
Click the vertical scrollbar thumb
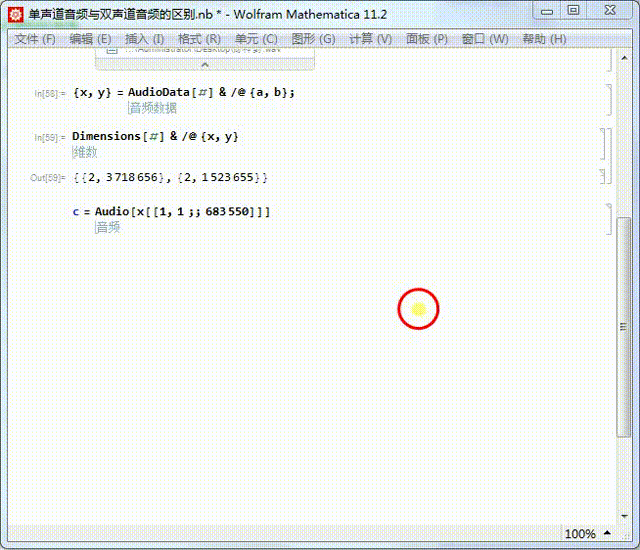pos(624,327)
